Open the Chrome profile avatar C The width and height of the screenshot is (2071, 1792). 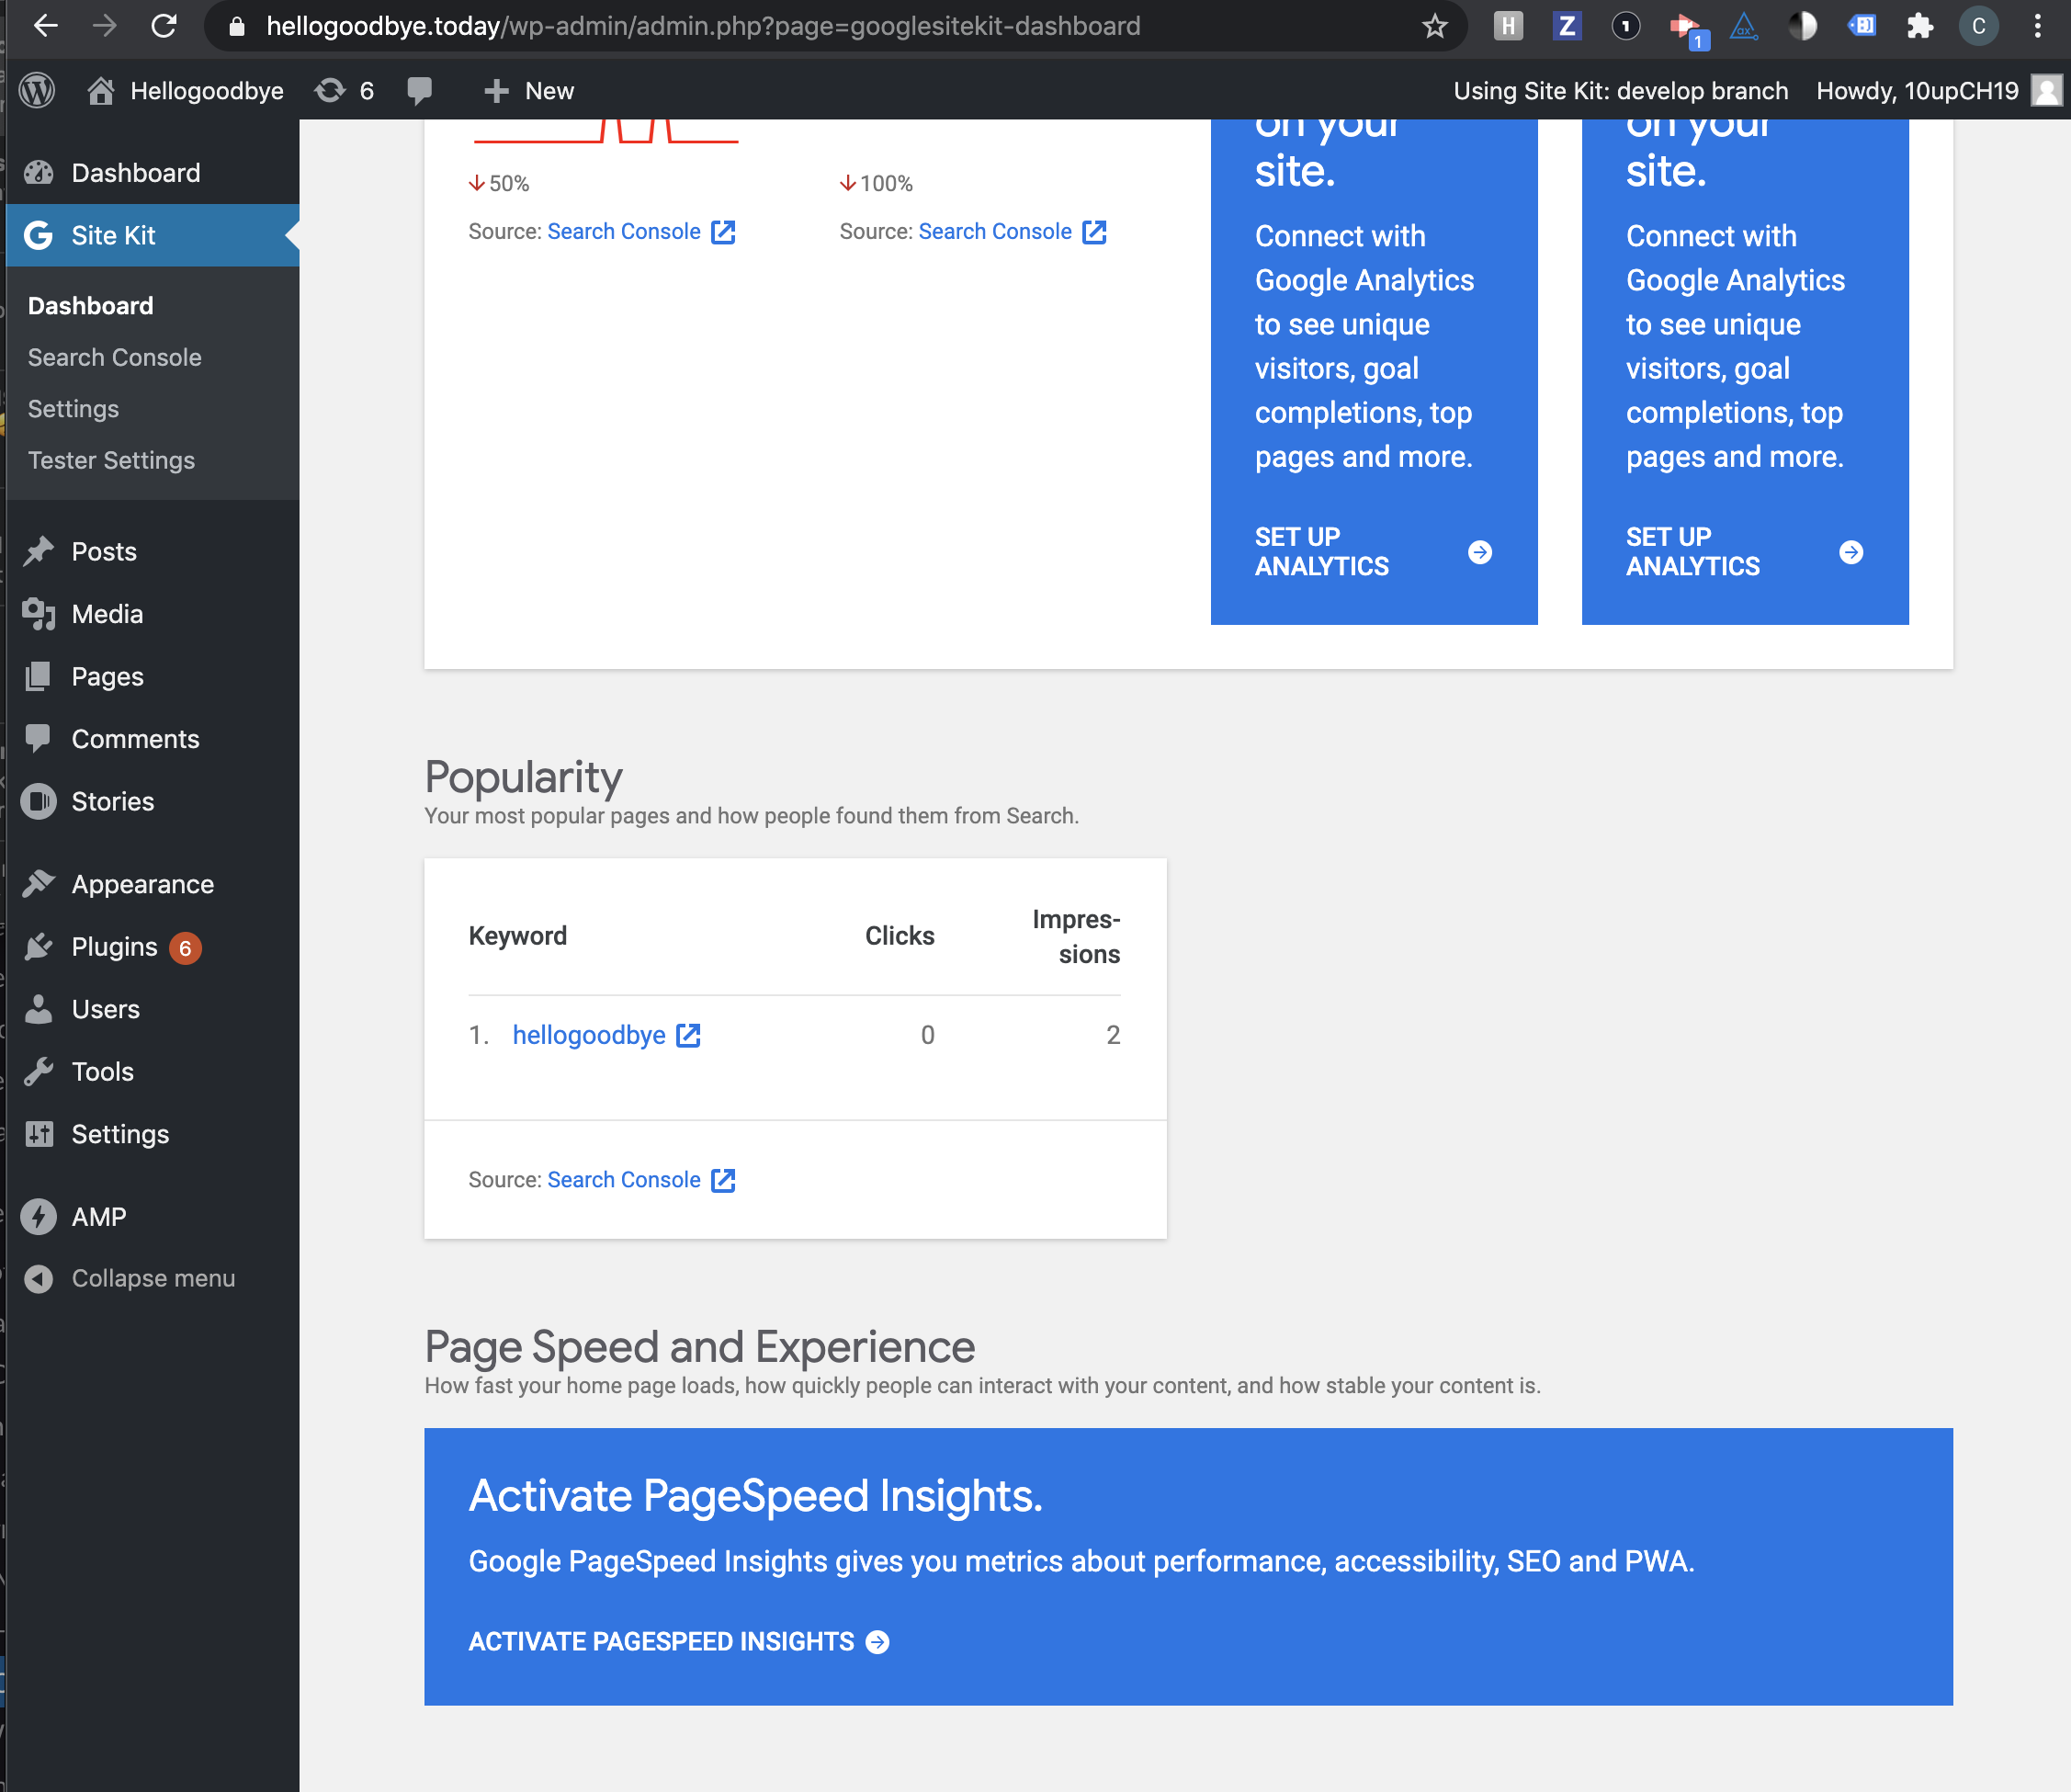(x=1979, y=26)
